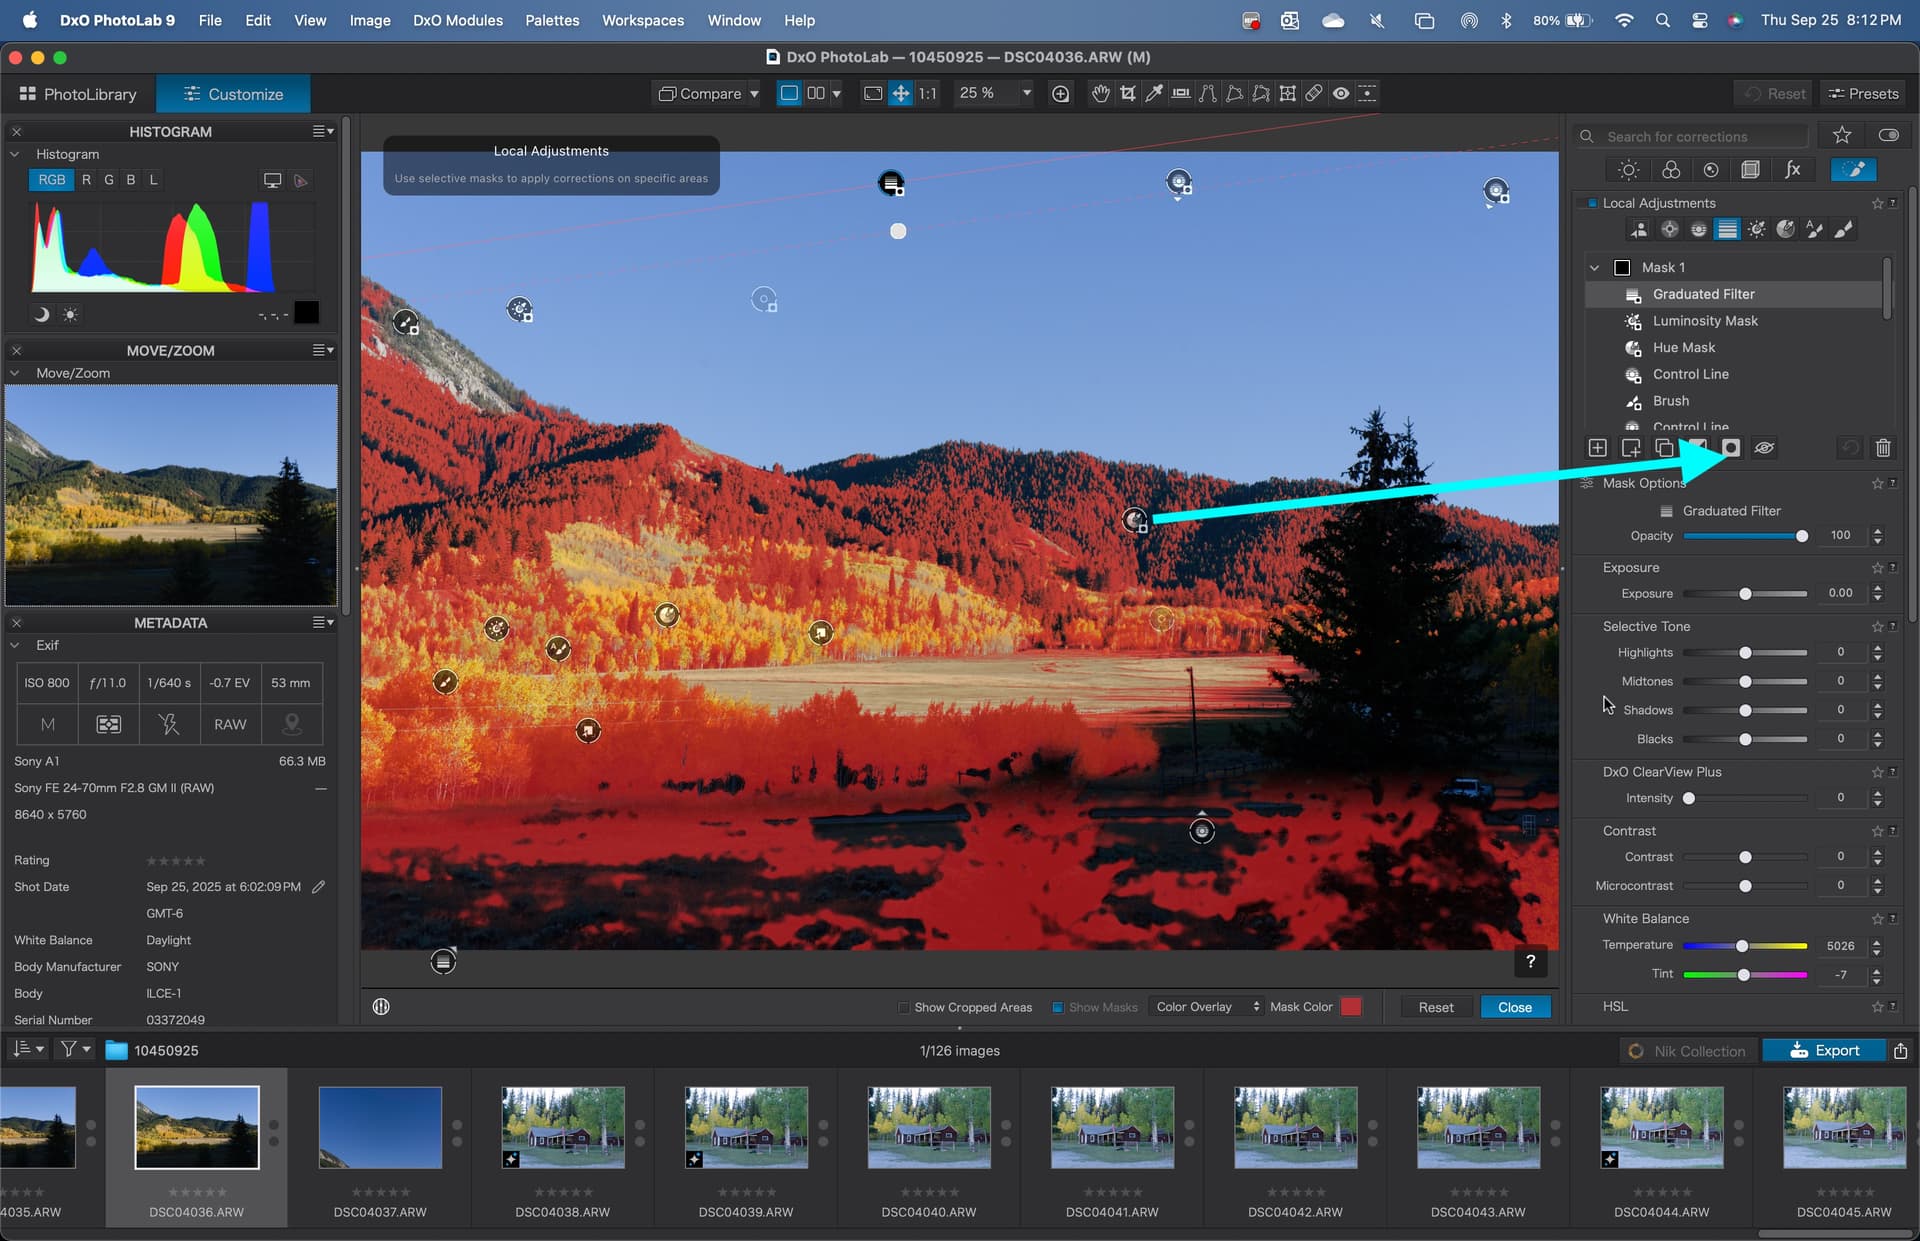
Task: Toggle the Local Adjustments enable switch
Action: point(1592,203)
